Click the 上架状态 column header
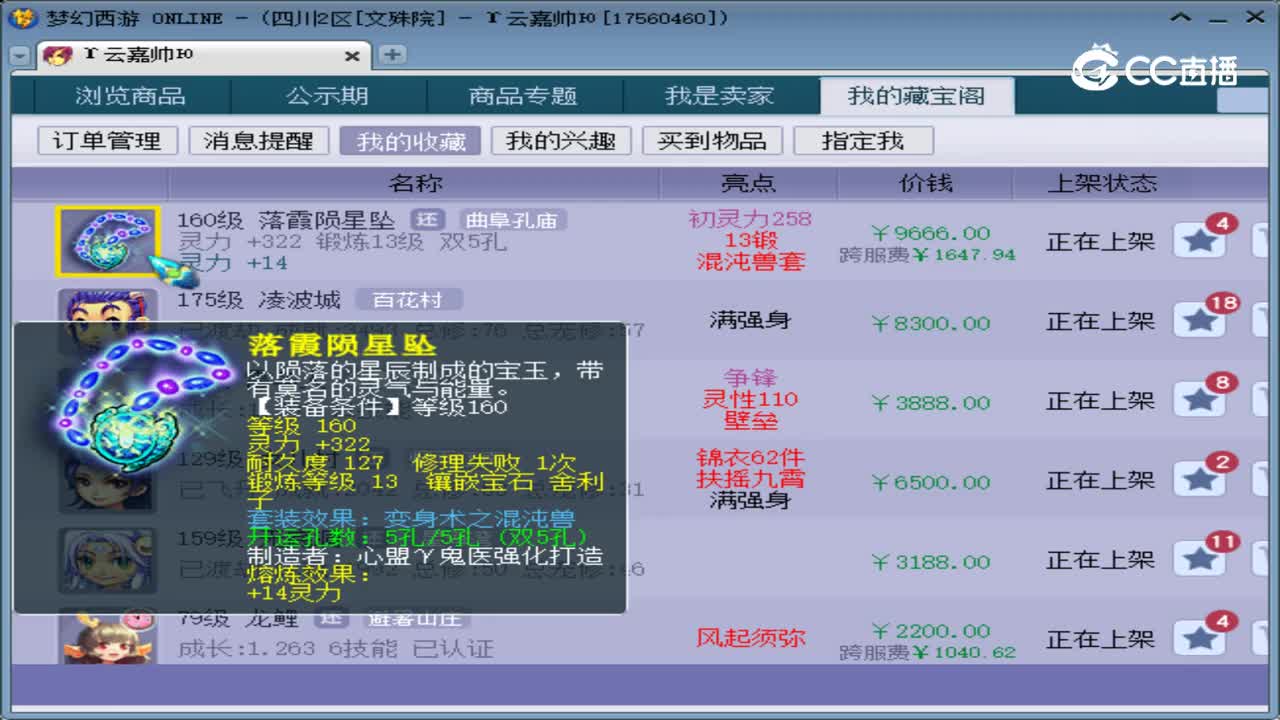This screenshot has width=1280, height=720. point(1101,183)
